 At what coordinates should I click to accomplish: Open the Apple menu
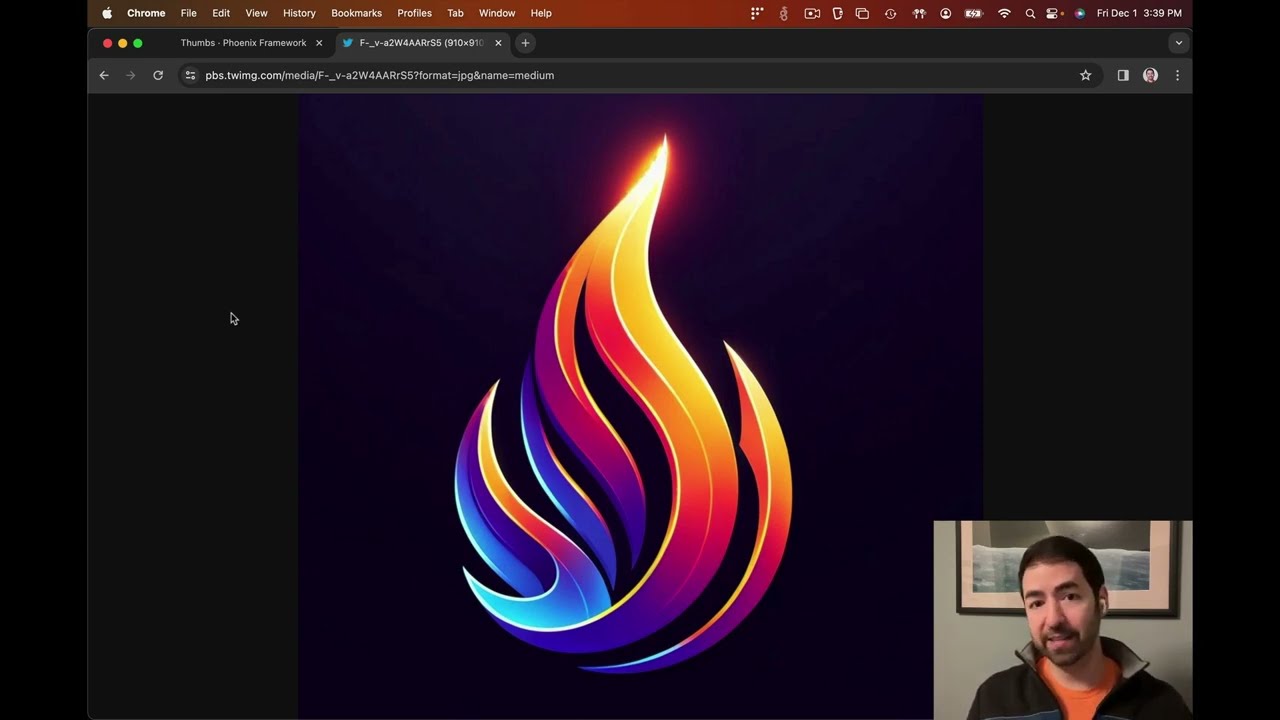[x=107, y=13]
